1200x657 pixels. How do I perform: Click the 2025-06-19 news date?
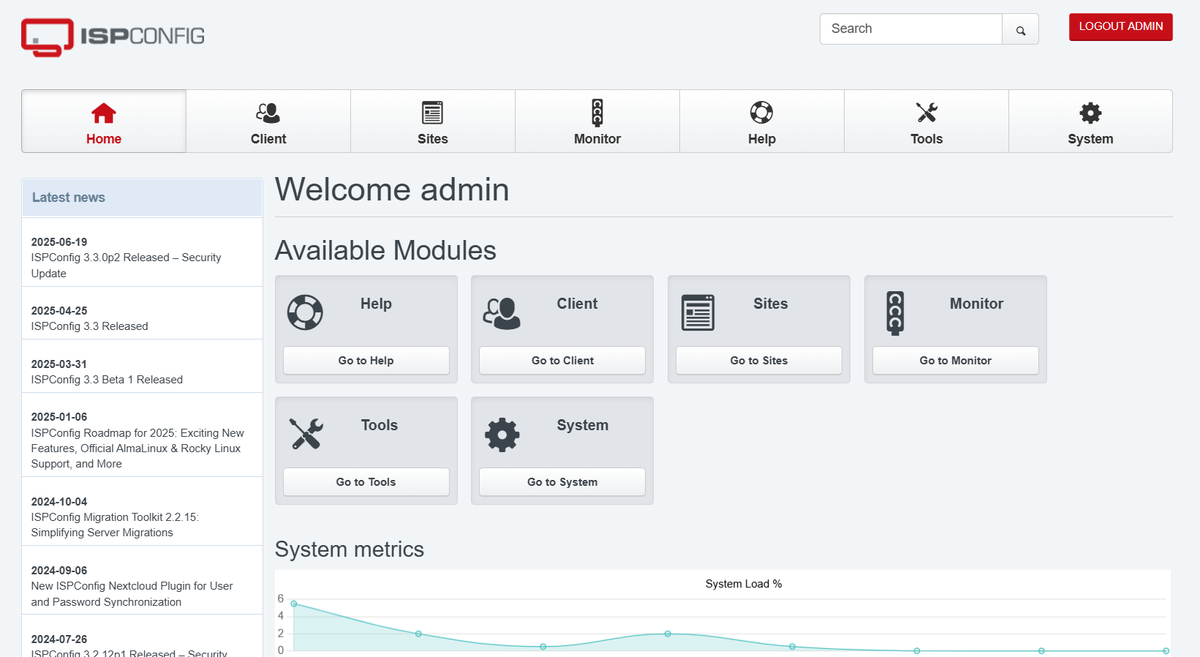pos(59,242)
